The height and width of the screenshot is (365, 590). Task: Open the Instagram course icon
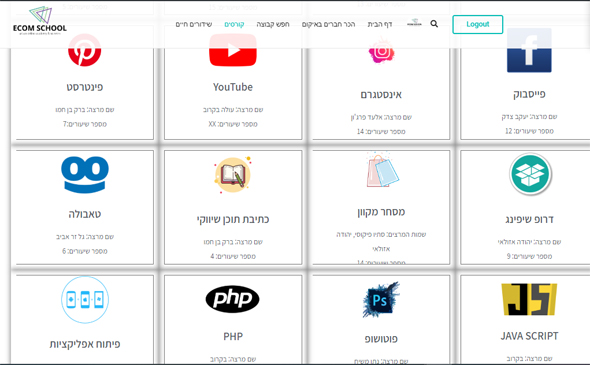click(x=381, y=51)
